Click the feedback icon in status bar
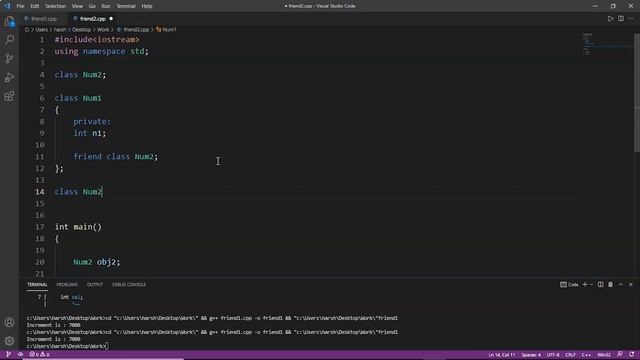Viewport: 640px width, 360px height. pos(620,354)
